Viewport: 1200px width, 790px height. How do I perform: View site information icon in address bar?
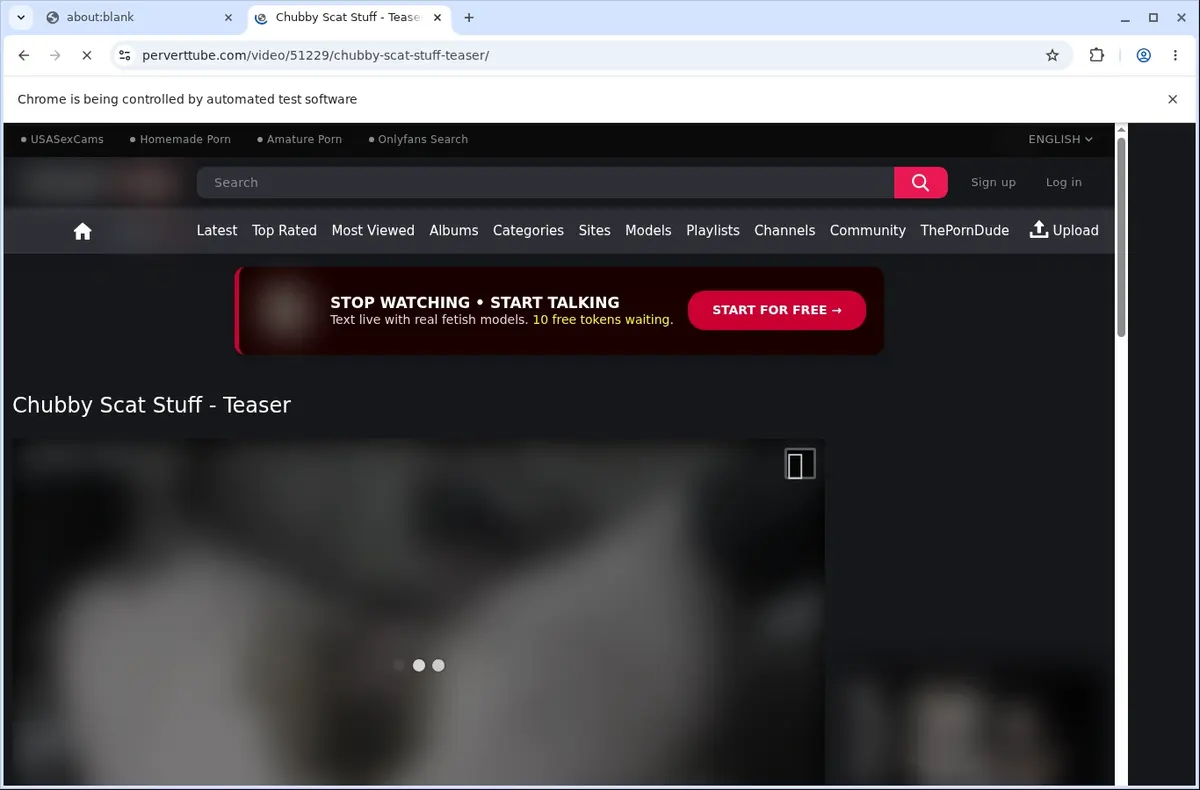124,55
